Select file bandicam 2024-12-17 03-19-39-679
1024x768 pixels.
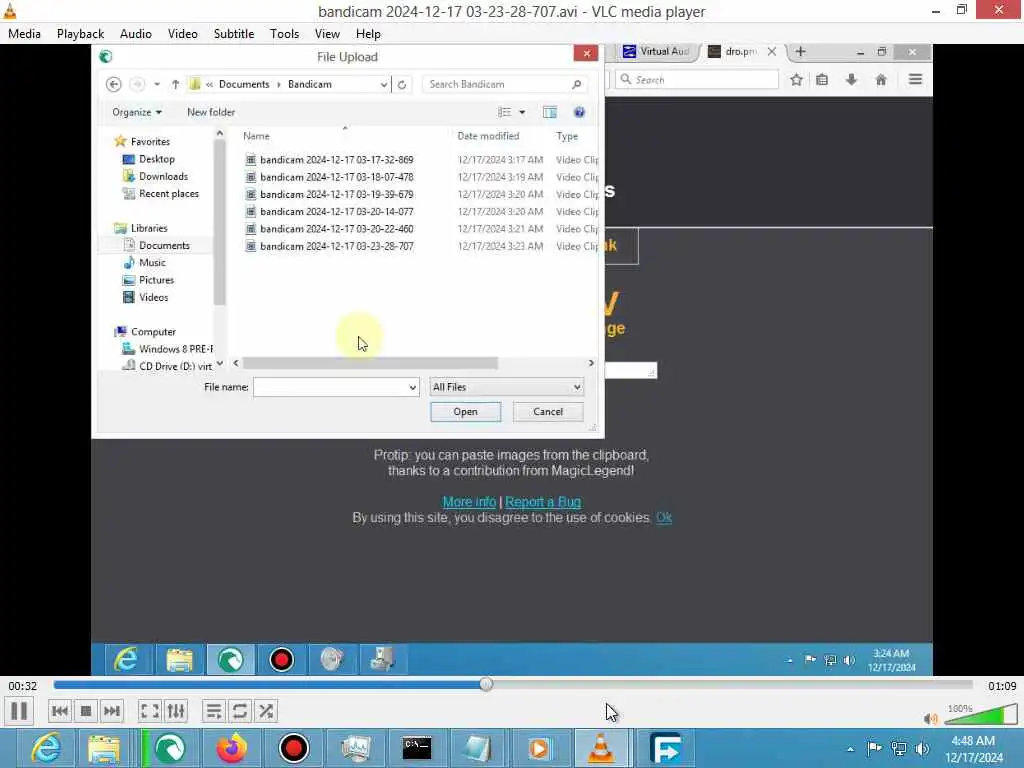(336, 194)
